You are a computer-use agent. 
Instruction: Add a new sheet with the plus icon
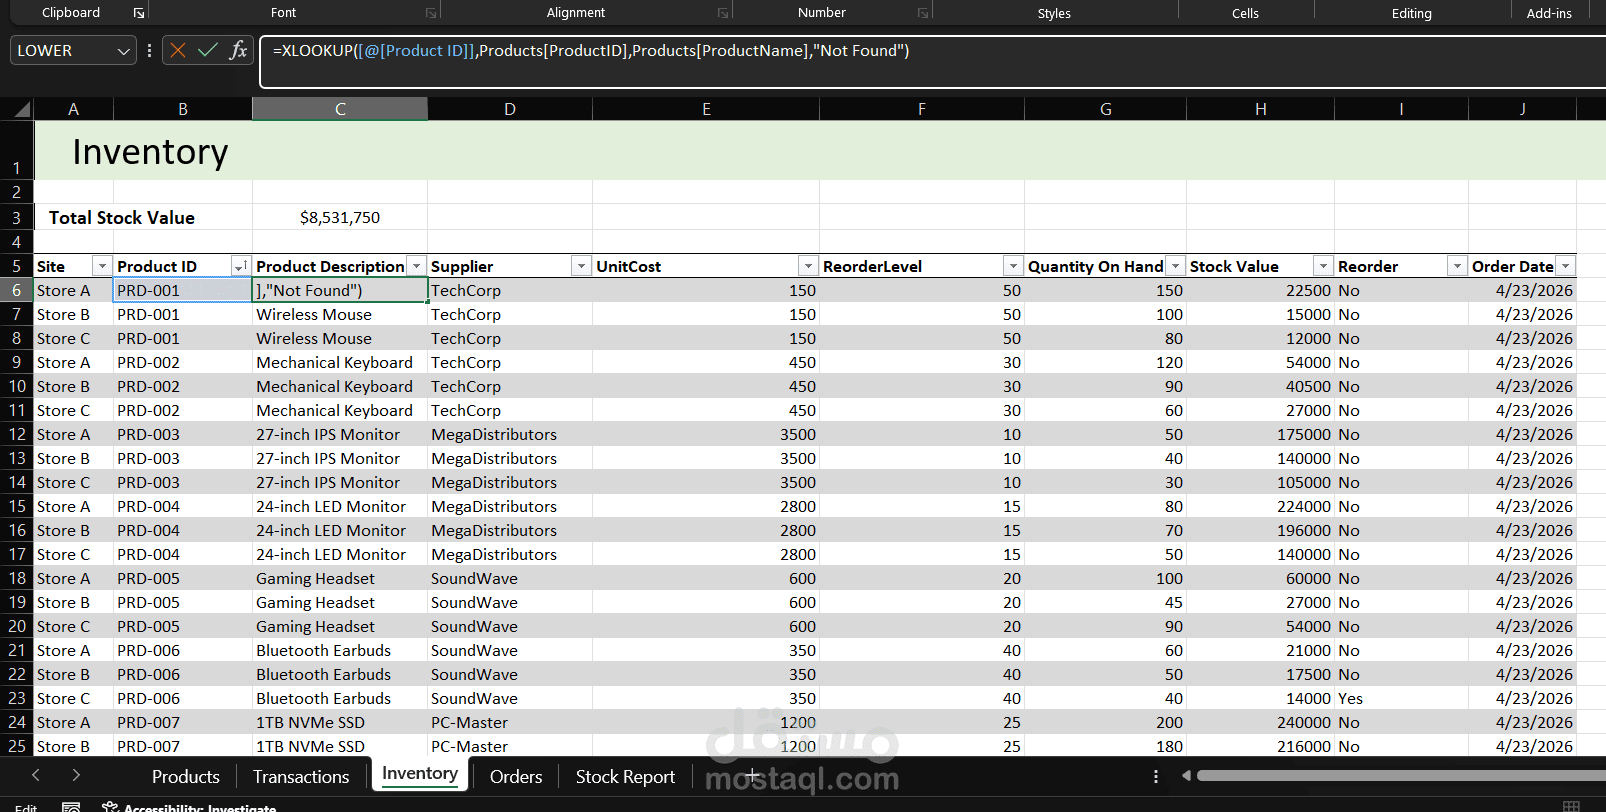[753, 776]
